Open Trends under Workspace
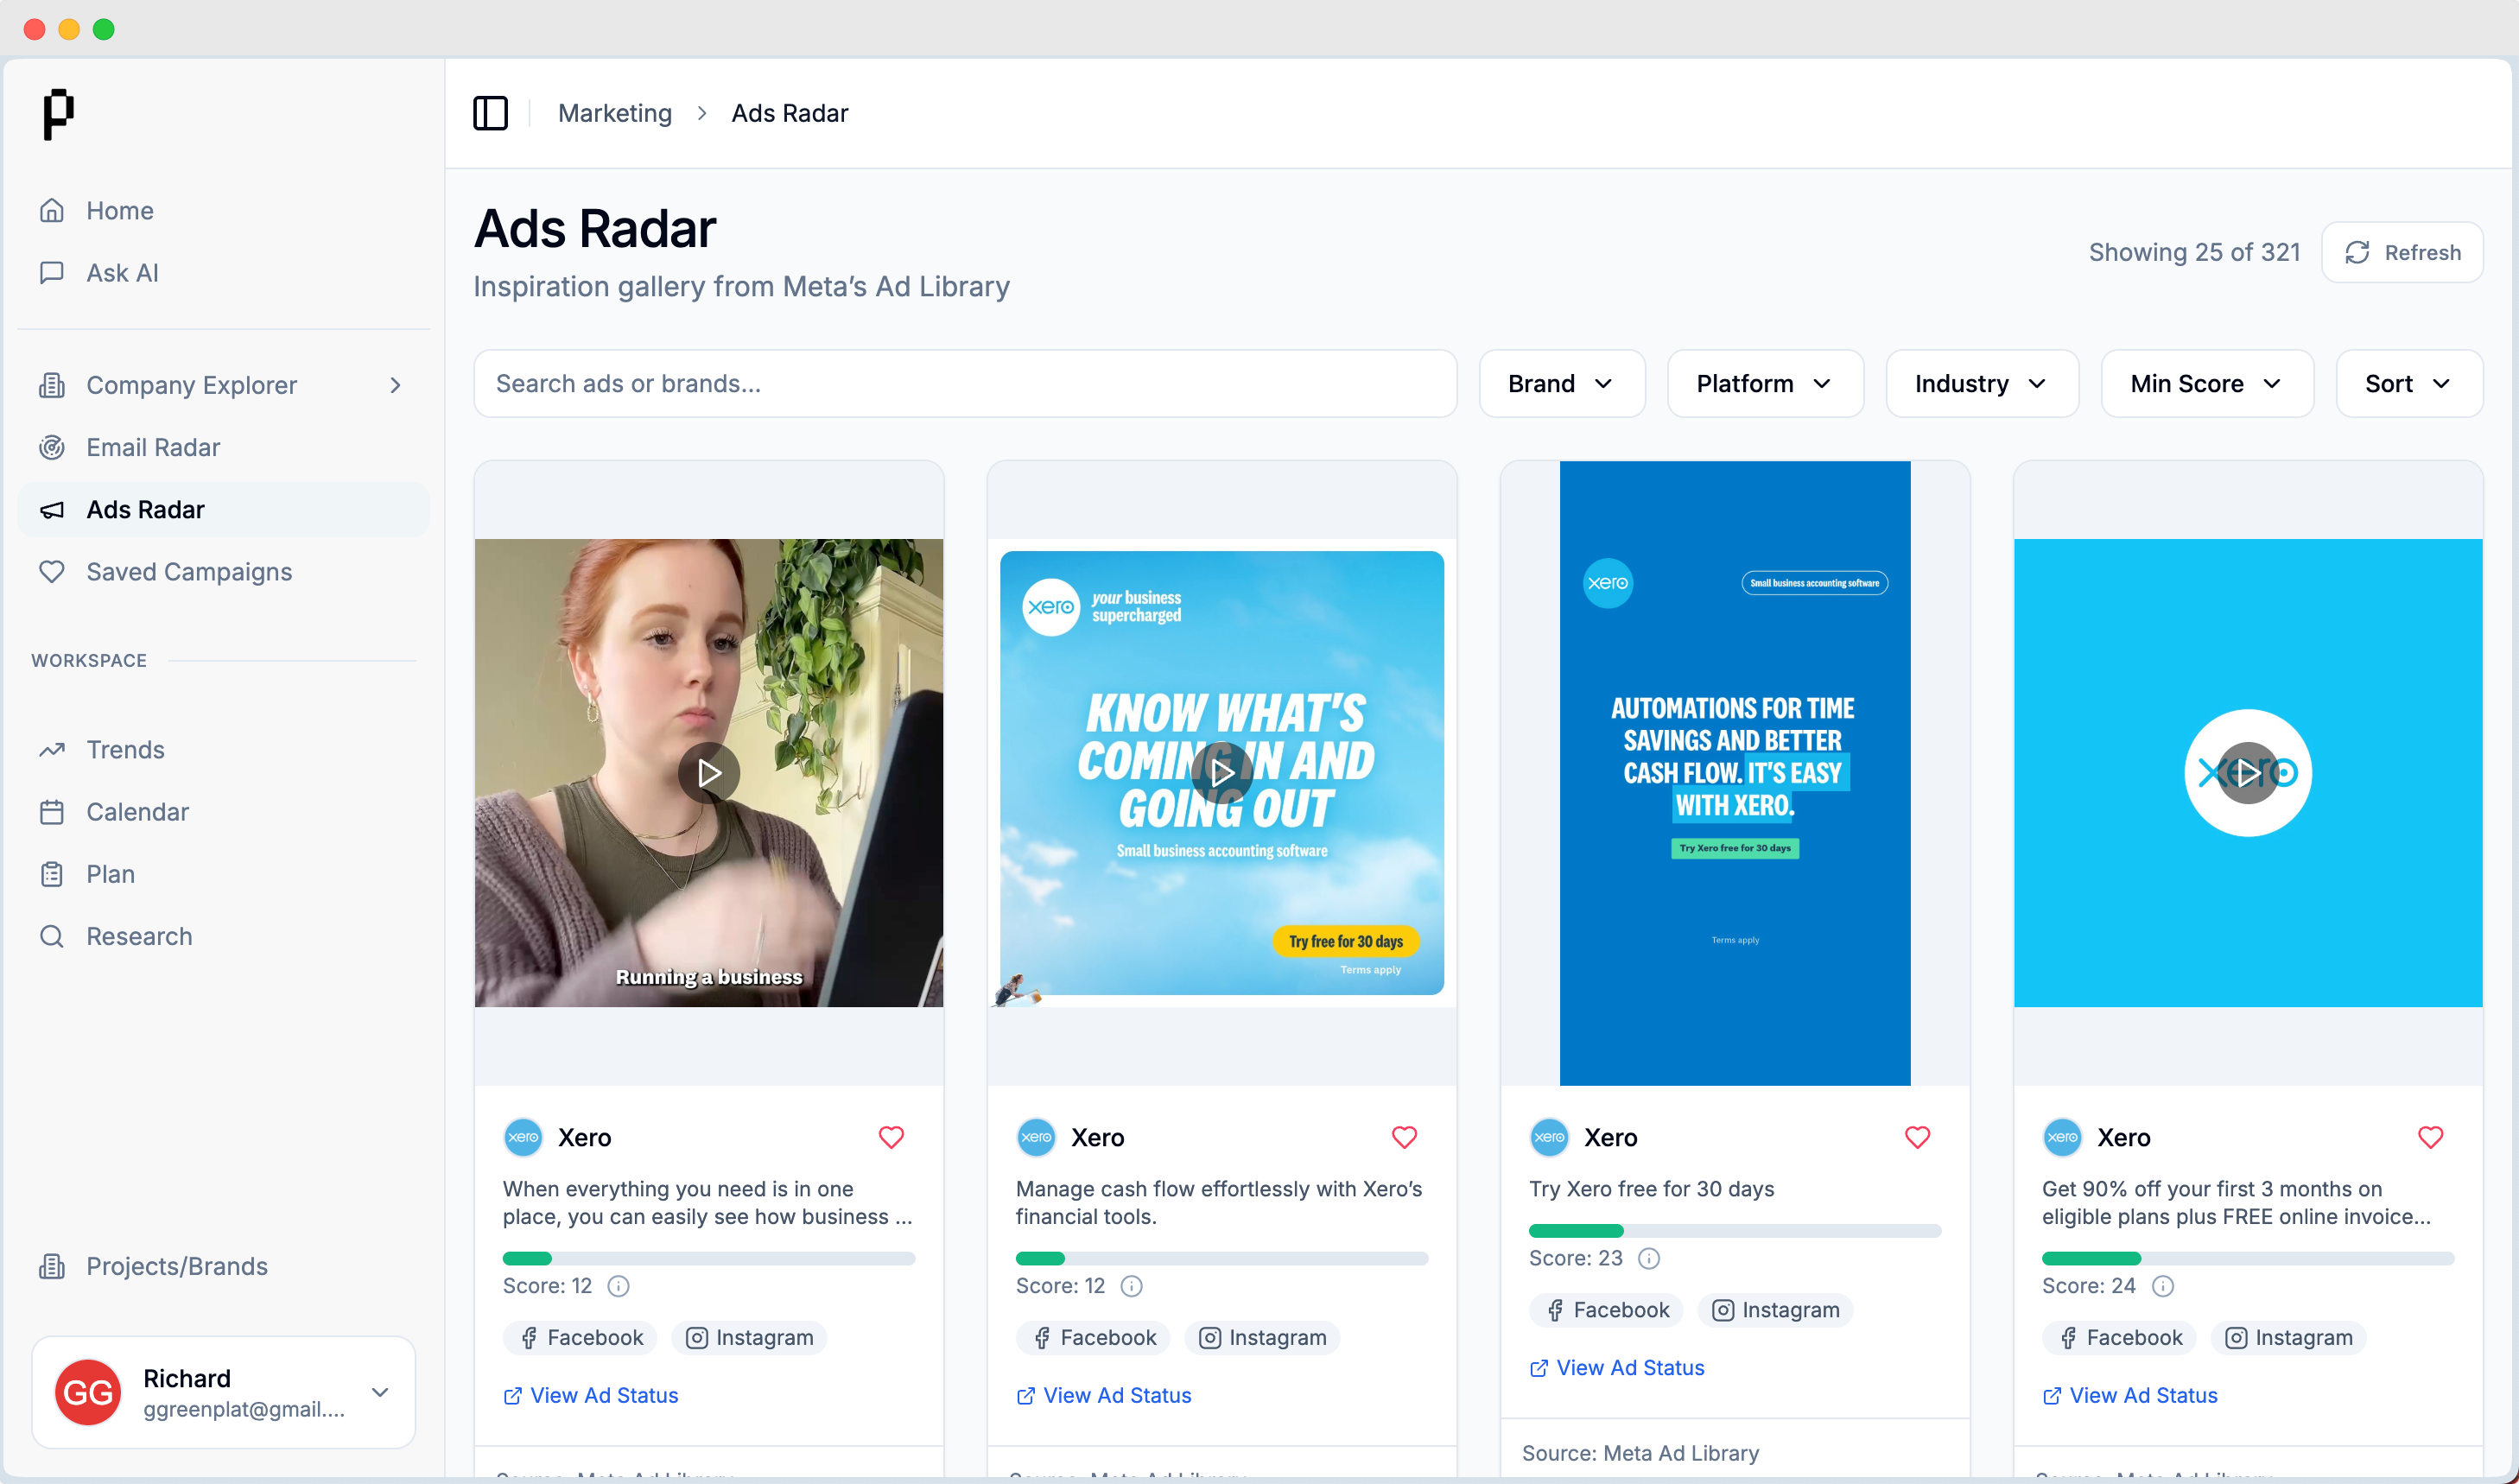The image size is (2519, 1484). (125, 749)
